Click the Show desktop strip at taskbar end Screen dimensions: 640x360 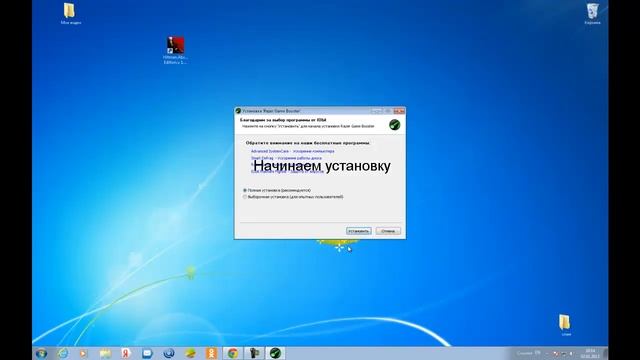(x=605, y=353)
